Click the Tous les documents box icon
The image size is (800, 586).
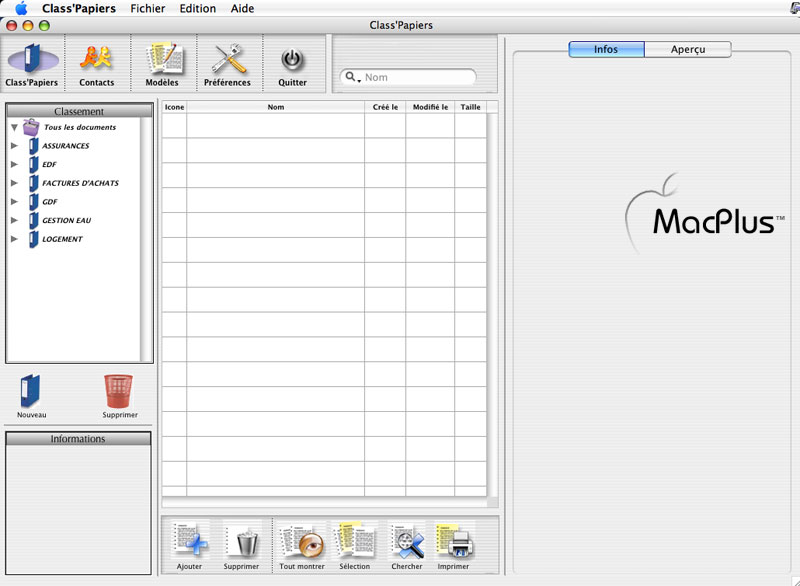pos(31,127)
